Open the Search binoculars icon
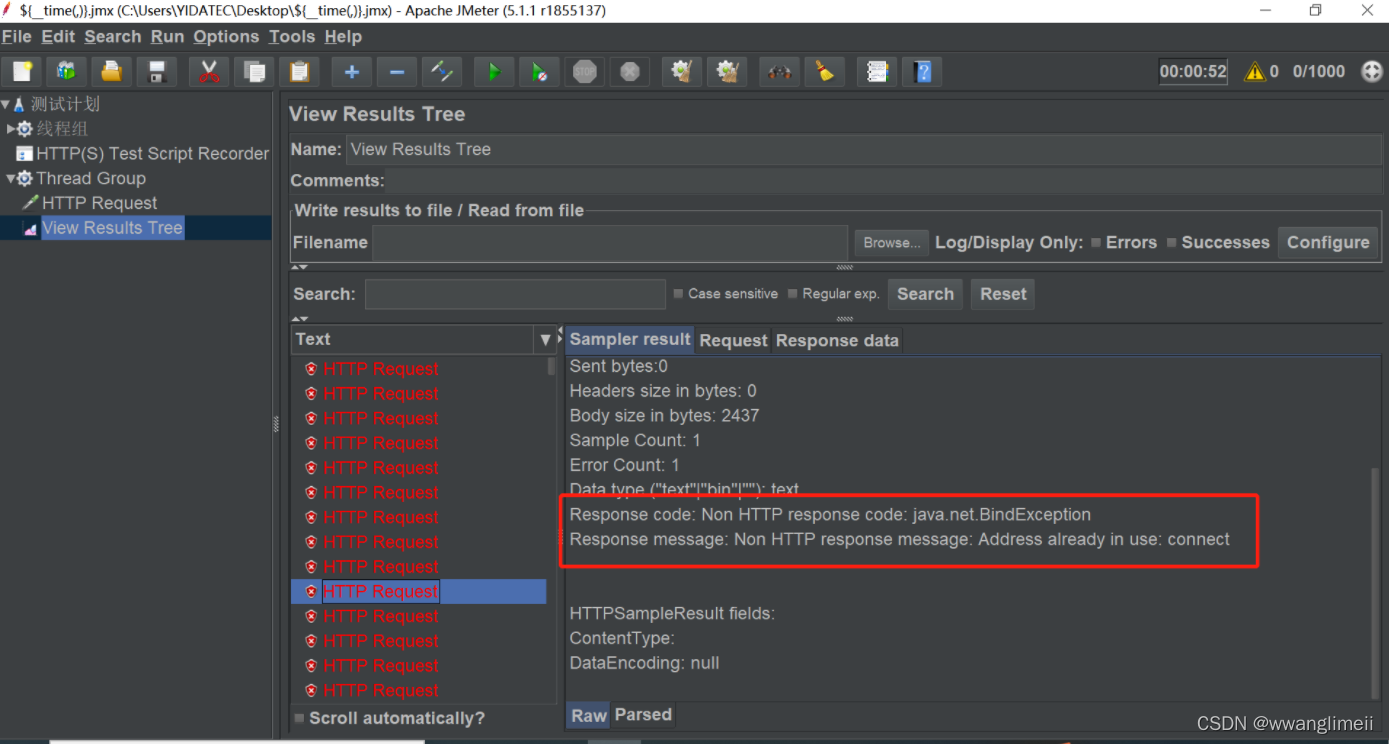 (x=780, y=71)
